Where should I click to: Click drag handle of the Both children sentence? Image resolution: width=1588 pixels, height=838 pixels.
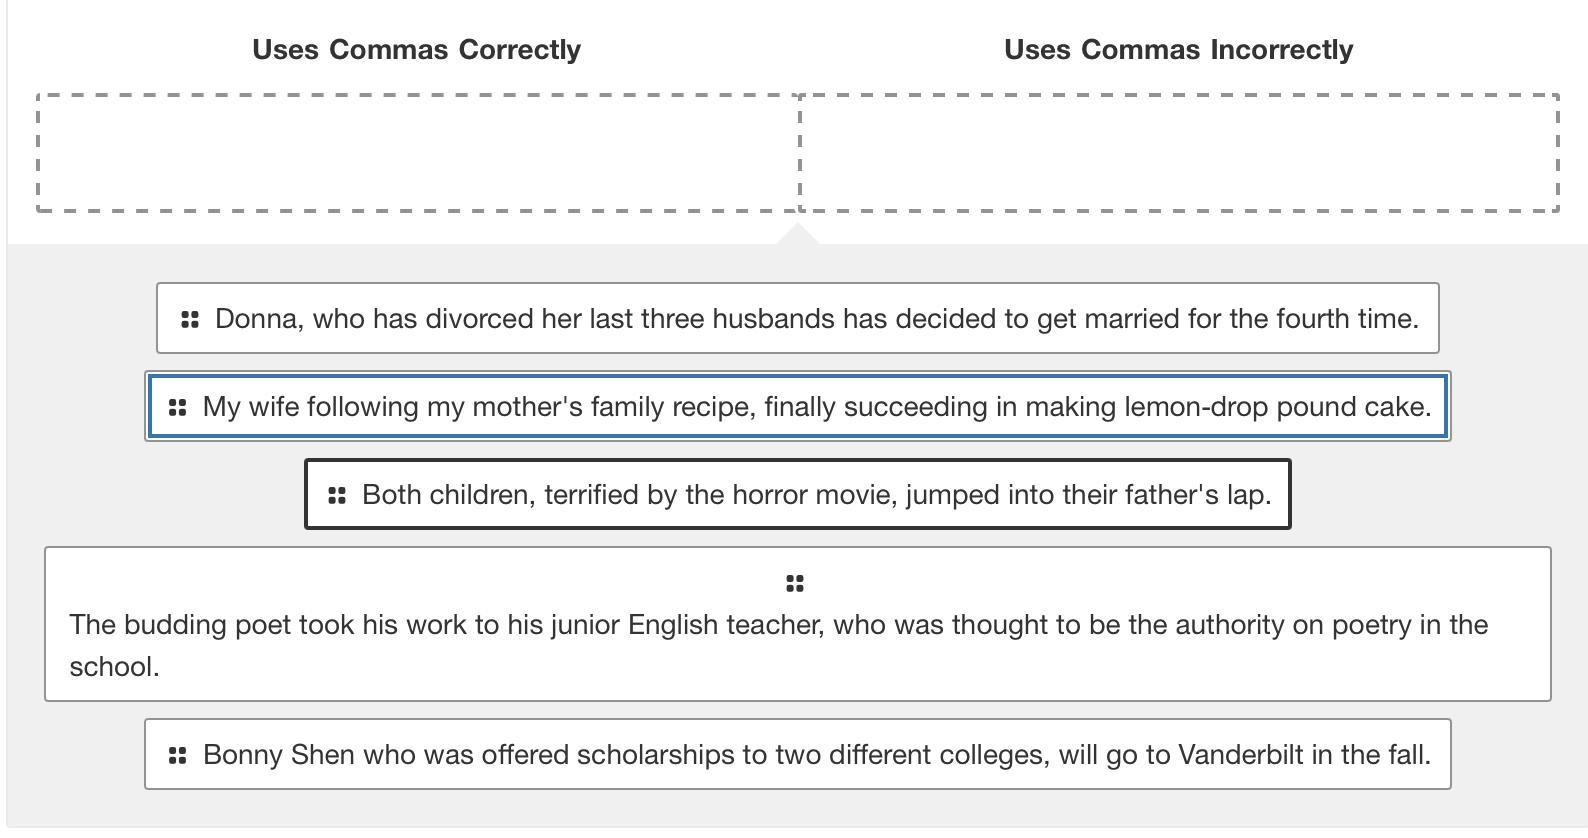click(337, 495)
